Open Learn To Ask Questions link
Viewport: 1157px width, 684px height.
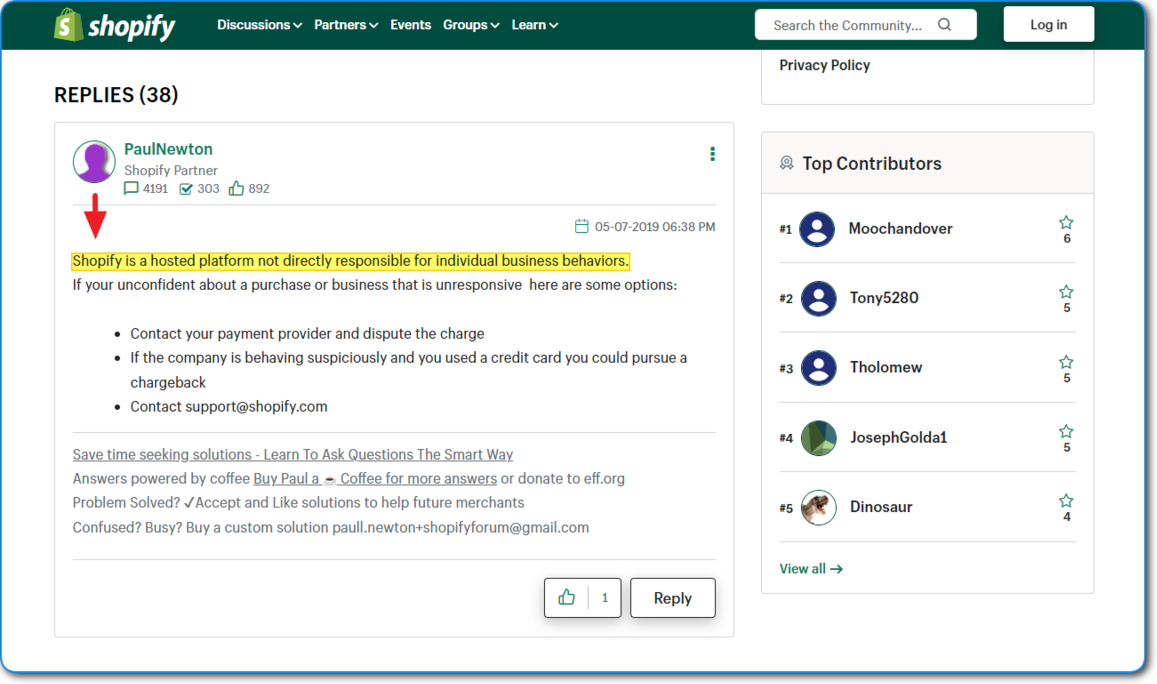pos(292,455)
